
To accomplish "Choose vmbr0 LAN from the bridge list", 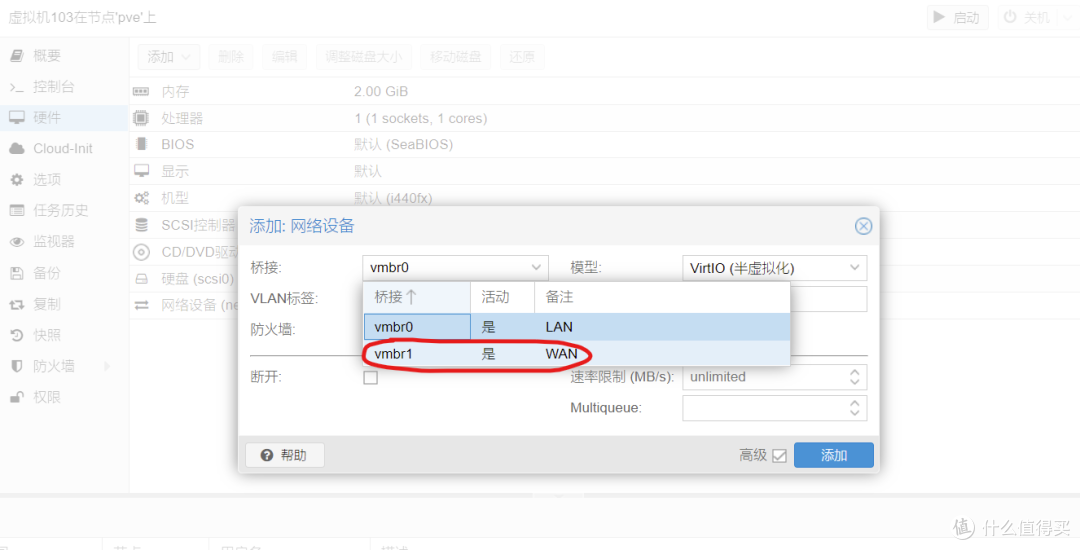I will click(577, 327).
